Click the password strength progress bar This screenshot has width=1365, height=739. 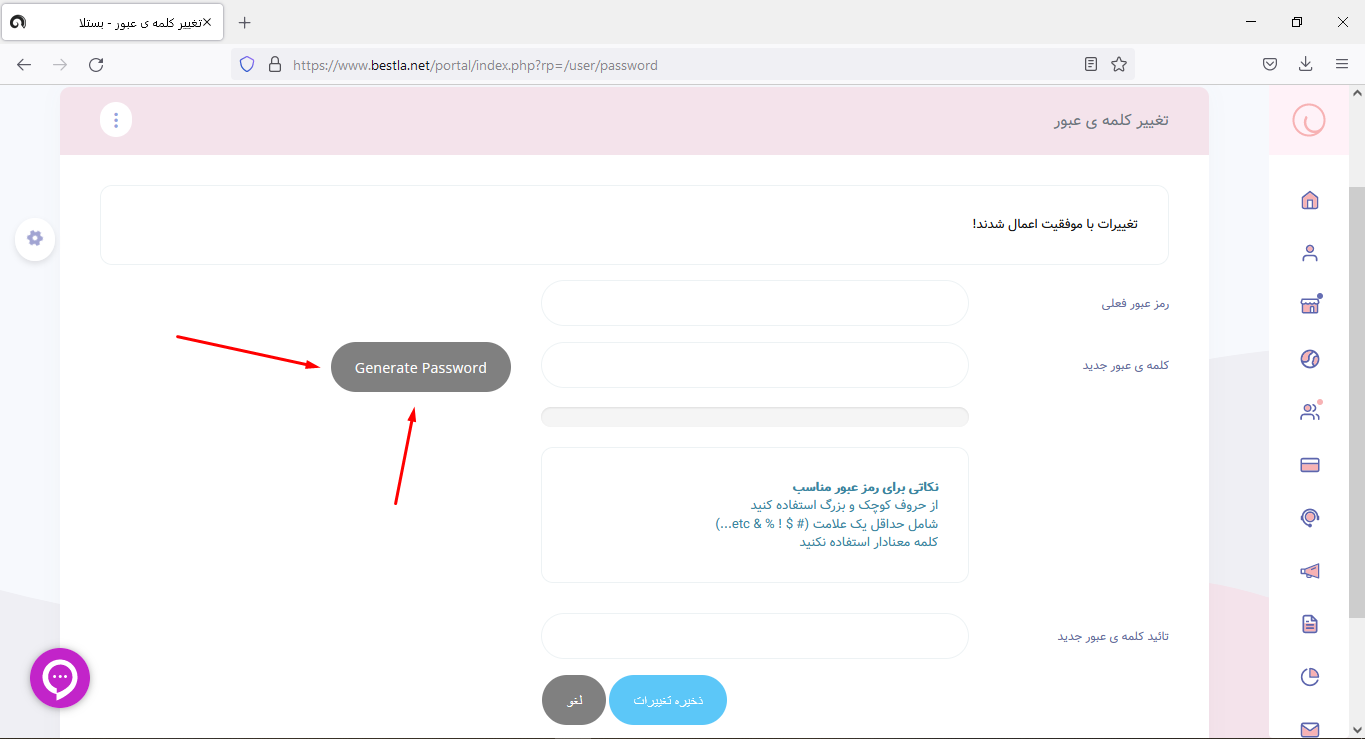coord(755,417)
